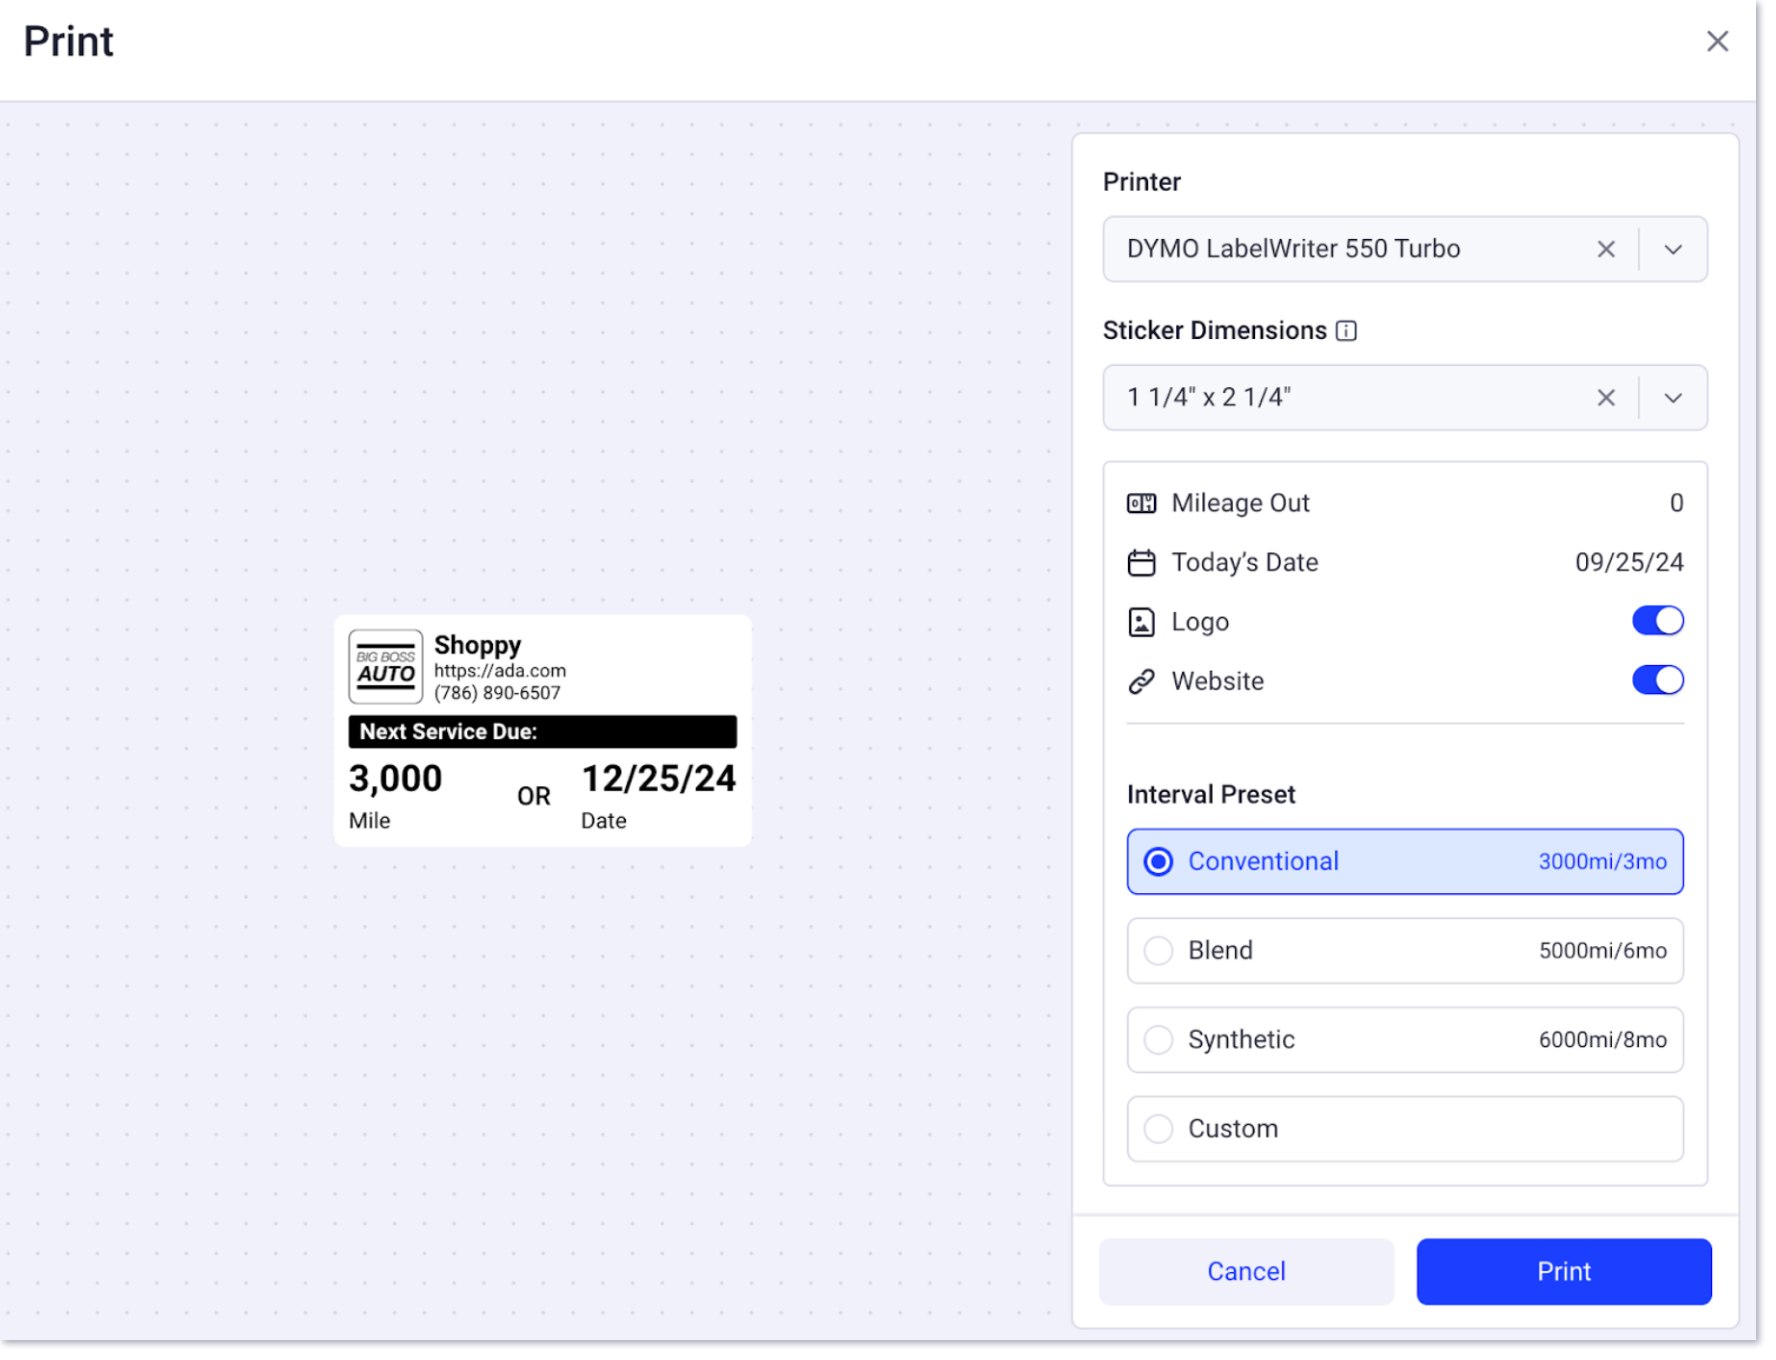Click the Website link chain icon

[1141, 682]
